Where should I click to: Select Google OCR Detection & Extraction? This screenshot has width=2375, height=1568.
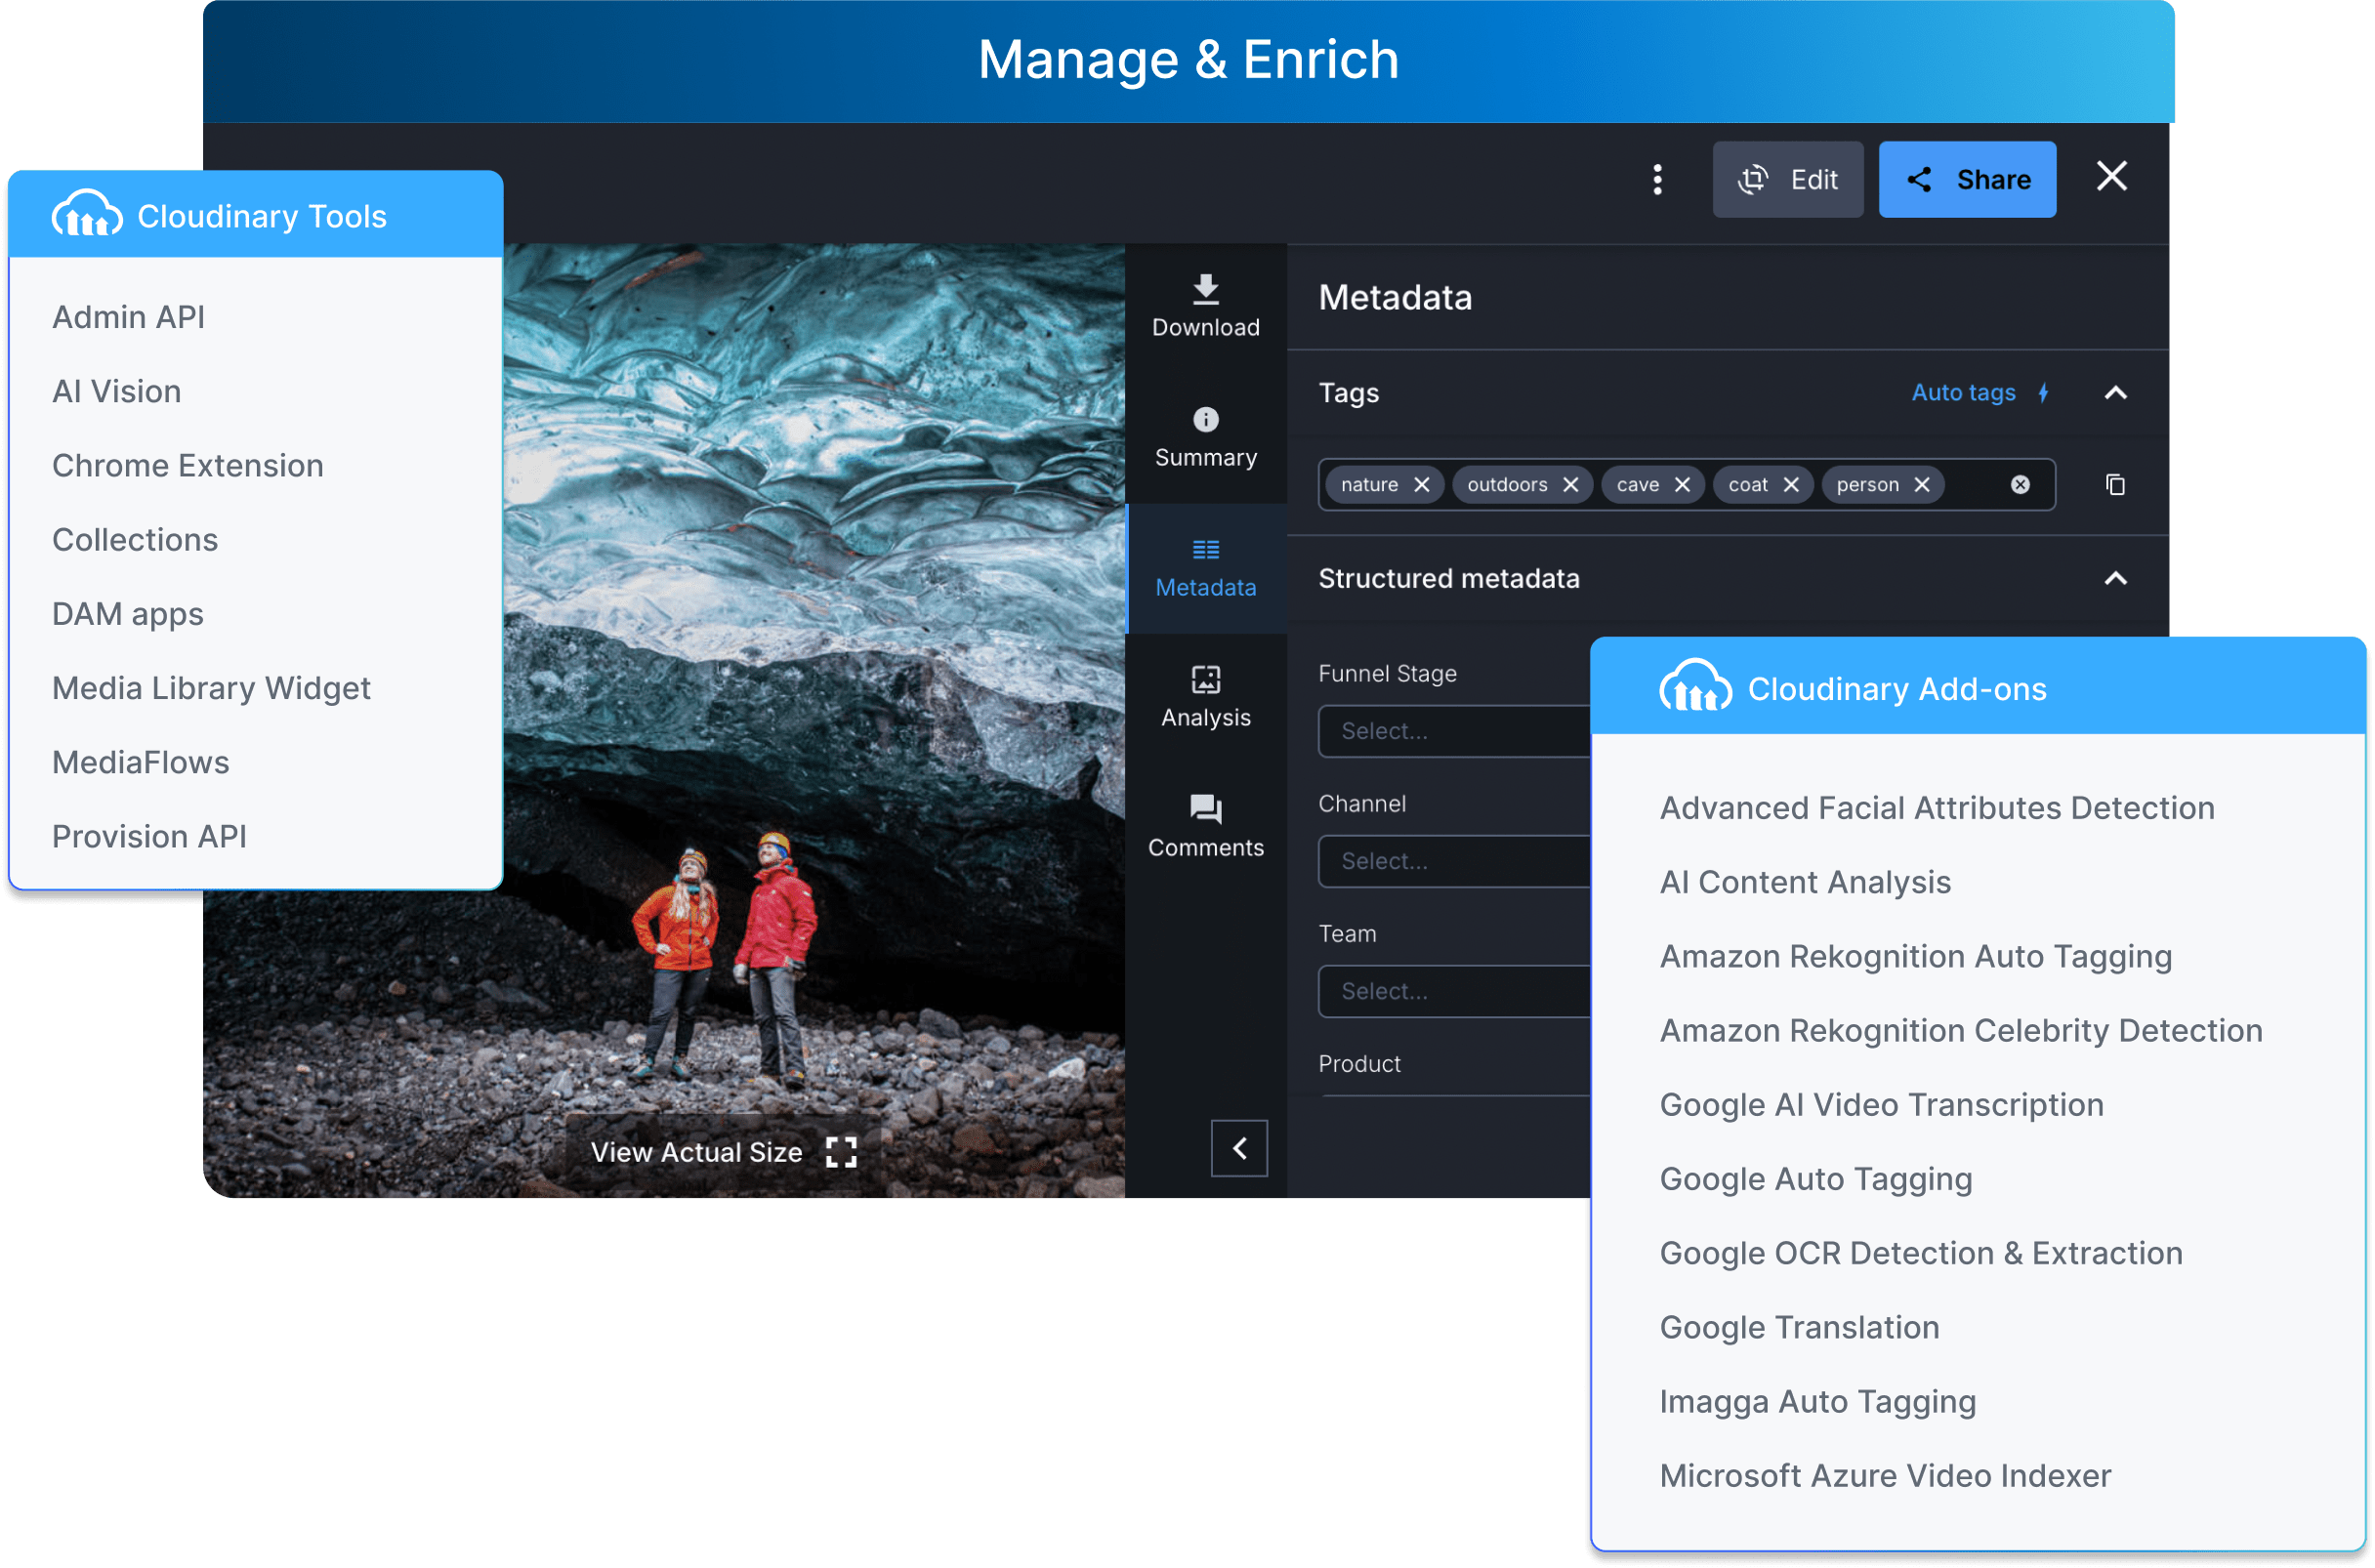tap(1921, 1253)
